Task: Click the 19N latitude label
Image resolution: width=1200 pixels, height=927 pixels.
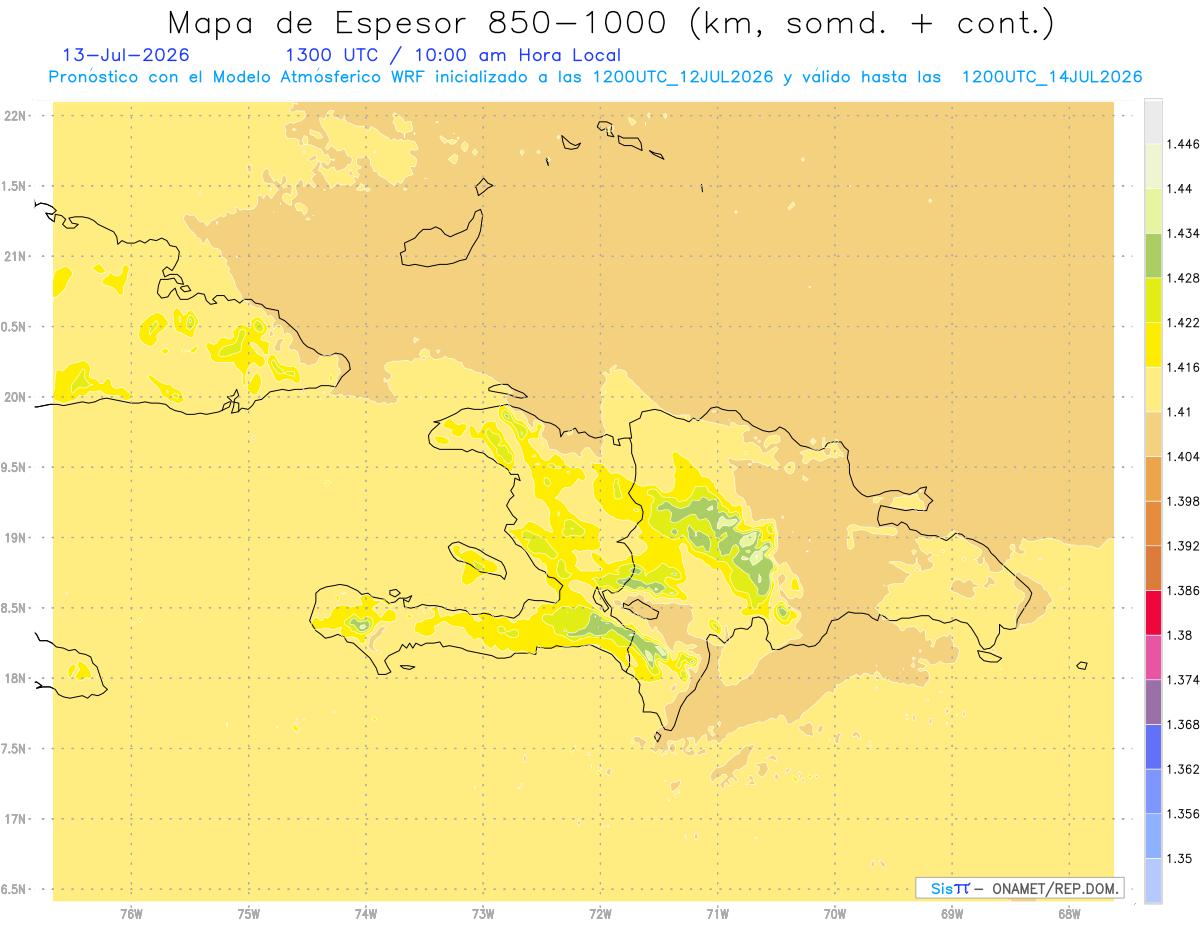Action: pyautogui.click(x=16, y=537)
